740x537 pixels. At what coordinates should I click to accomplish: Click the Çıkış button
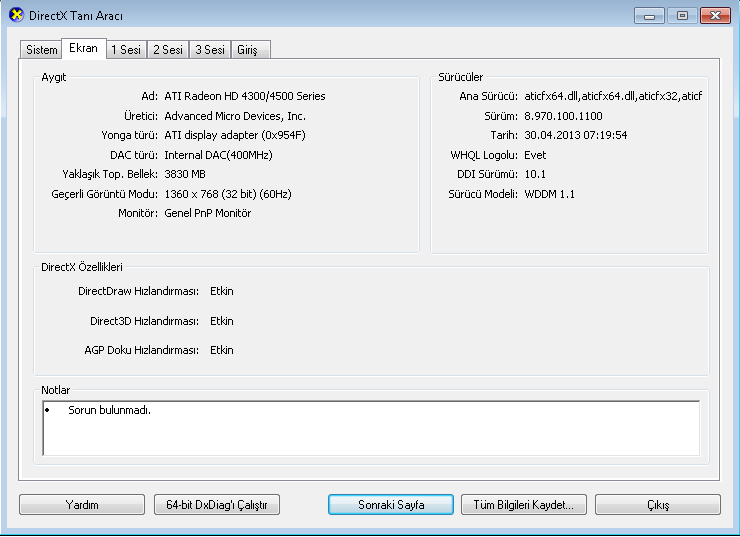point(658,505)
